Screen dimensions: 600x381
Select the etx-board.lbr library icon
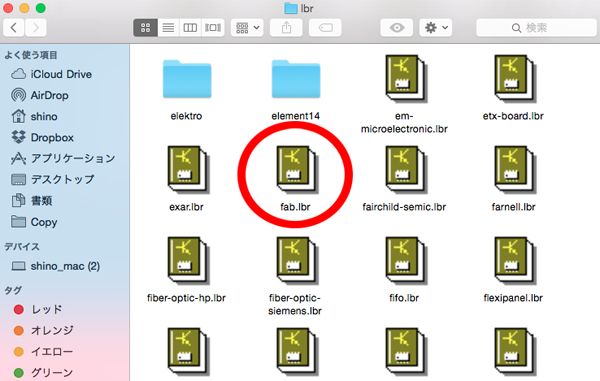[515, 79]
